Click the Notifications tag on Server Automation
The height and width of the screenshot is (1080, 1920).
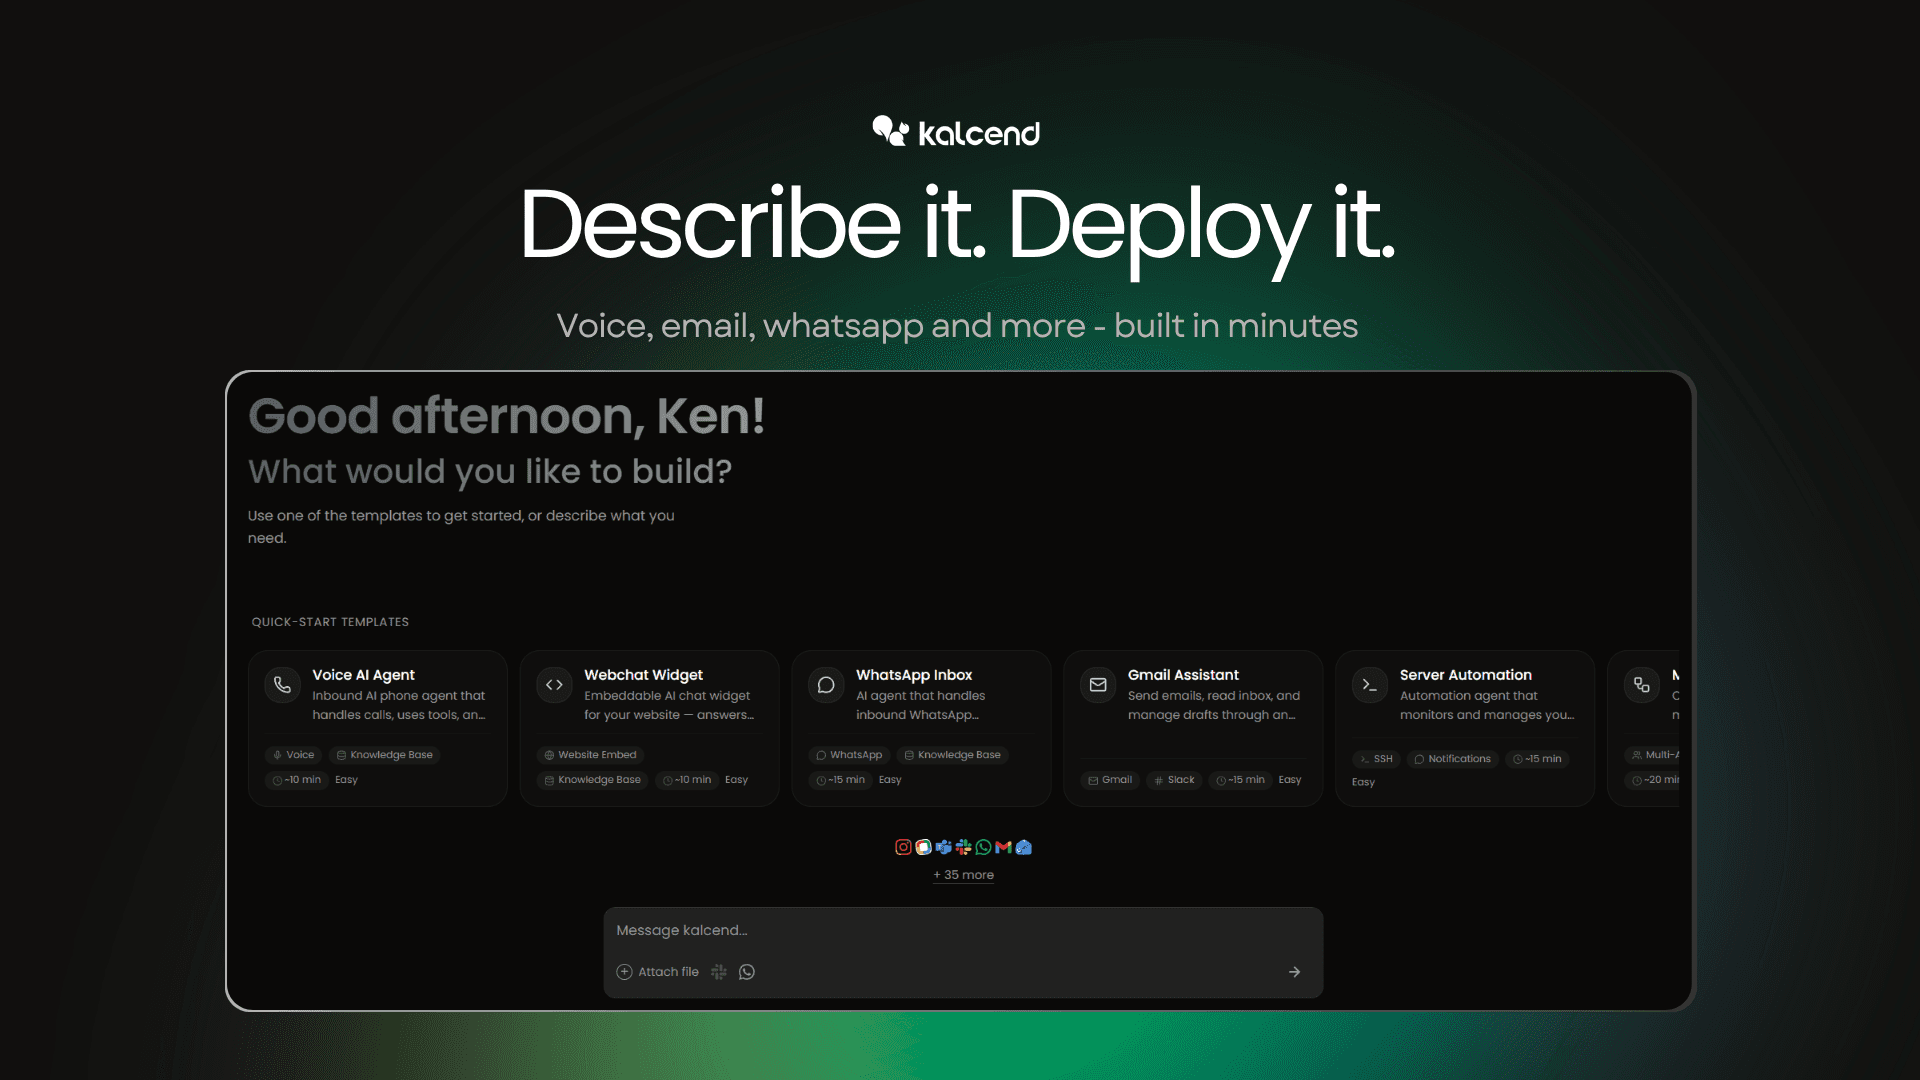click(1452, 759)
